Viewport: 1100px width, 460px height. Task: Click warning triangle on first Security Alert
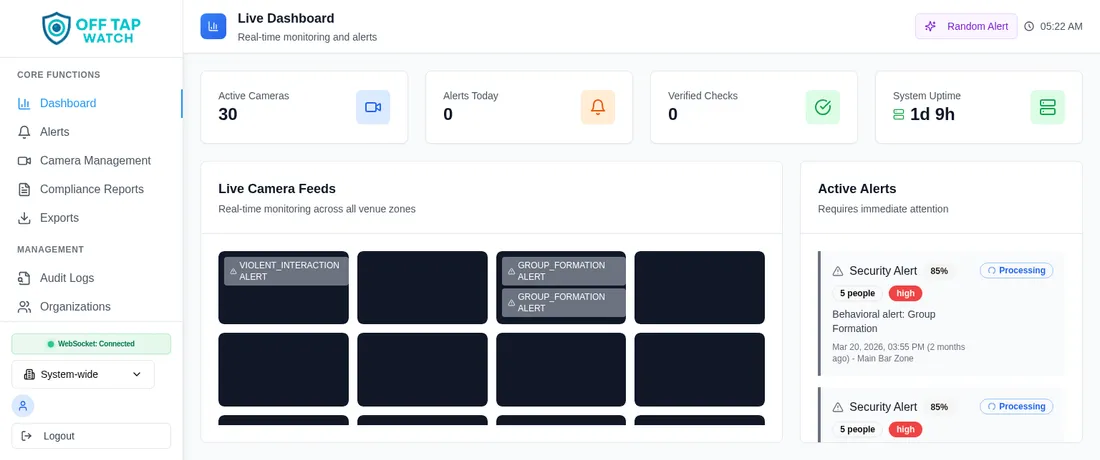pos(838,271)
